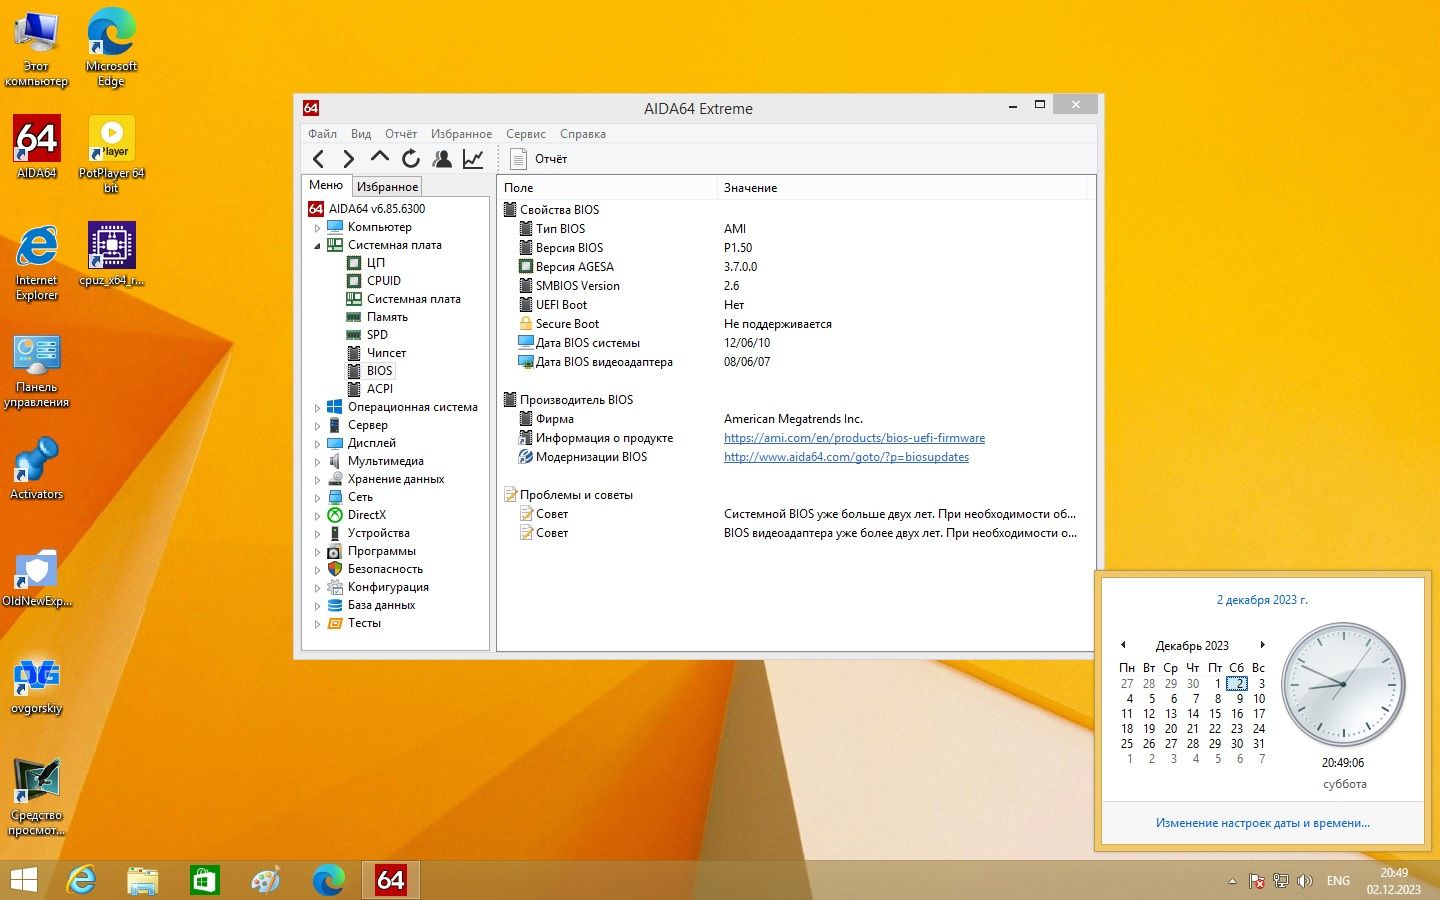The width and height of the screenshot is (1440, 900).
Task: Open the graph statistics toolbar icon
Action: (x=473, y=158)
